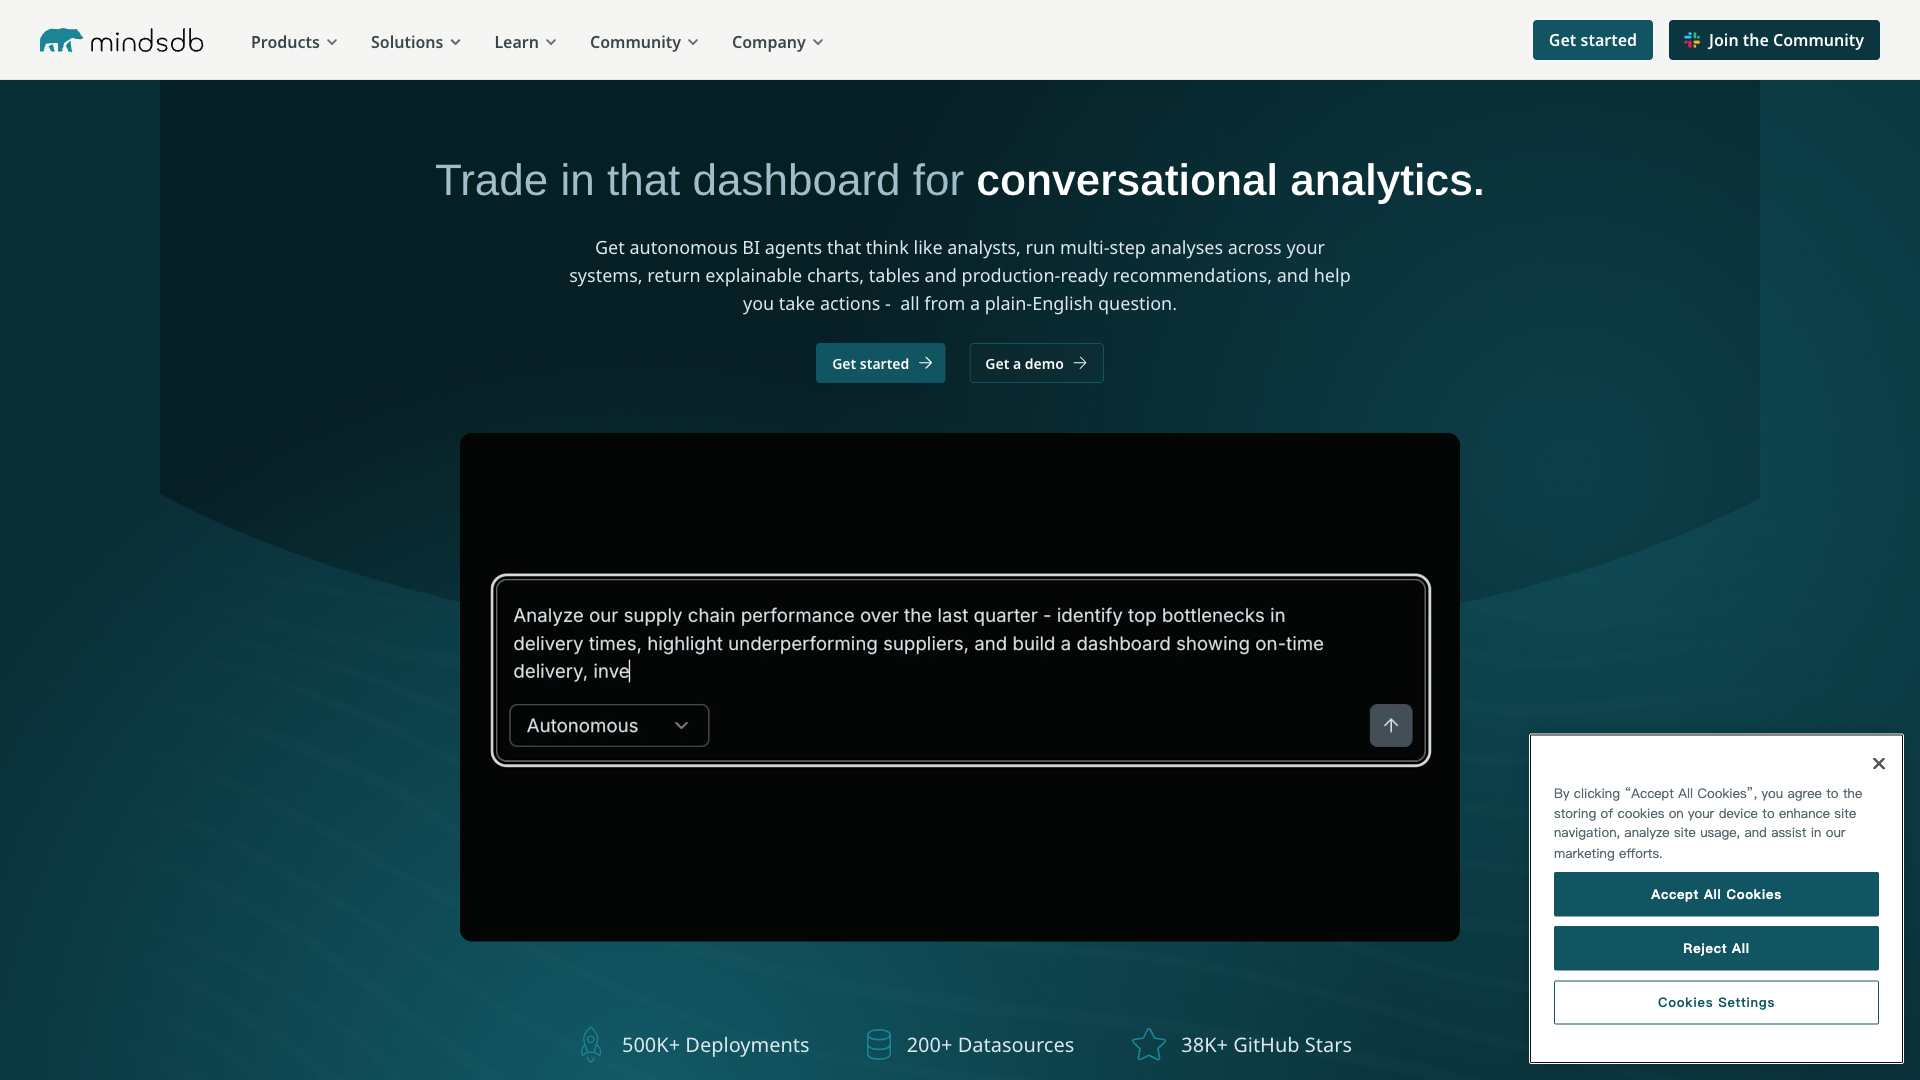Click the hero Get started button
The height and width of the screenshot is (1080, 1920).
click(x=880, y=363)
